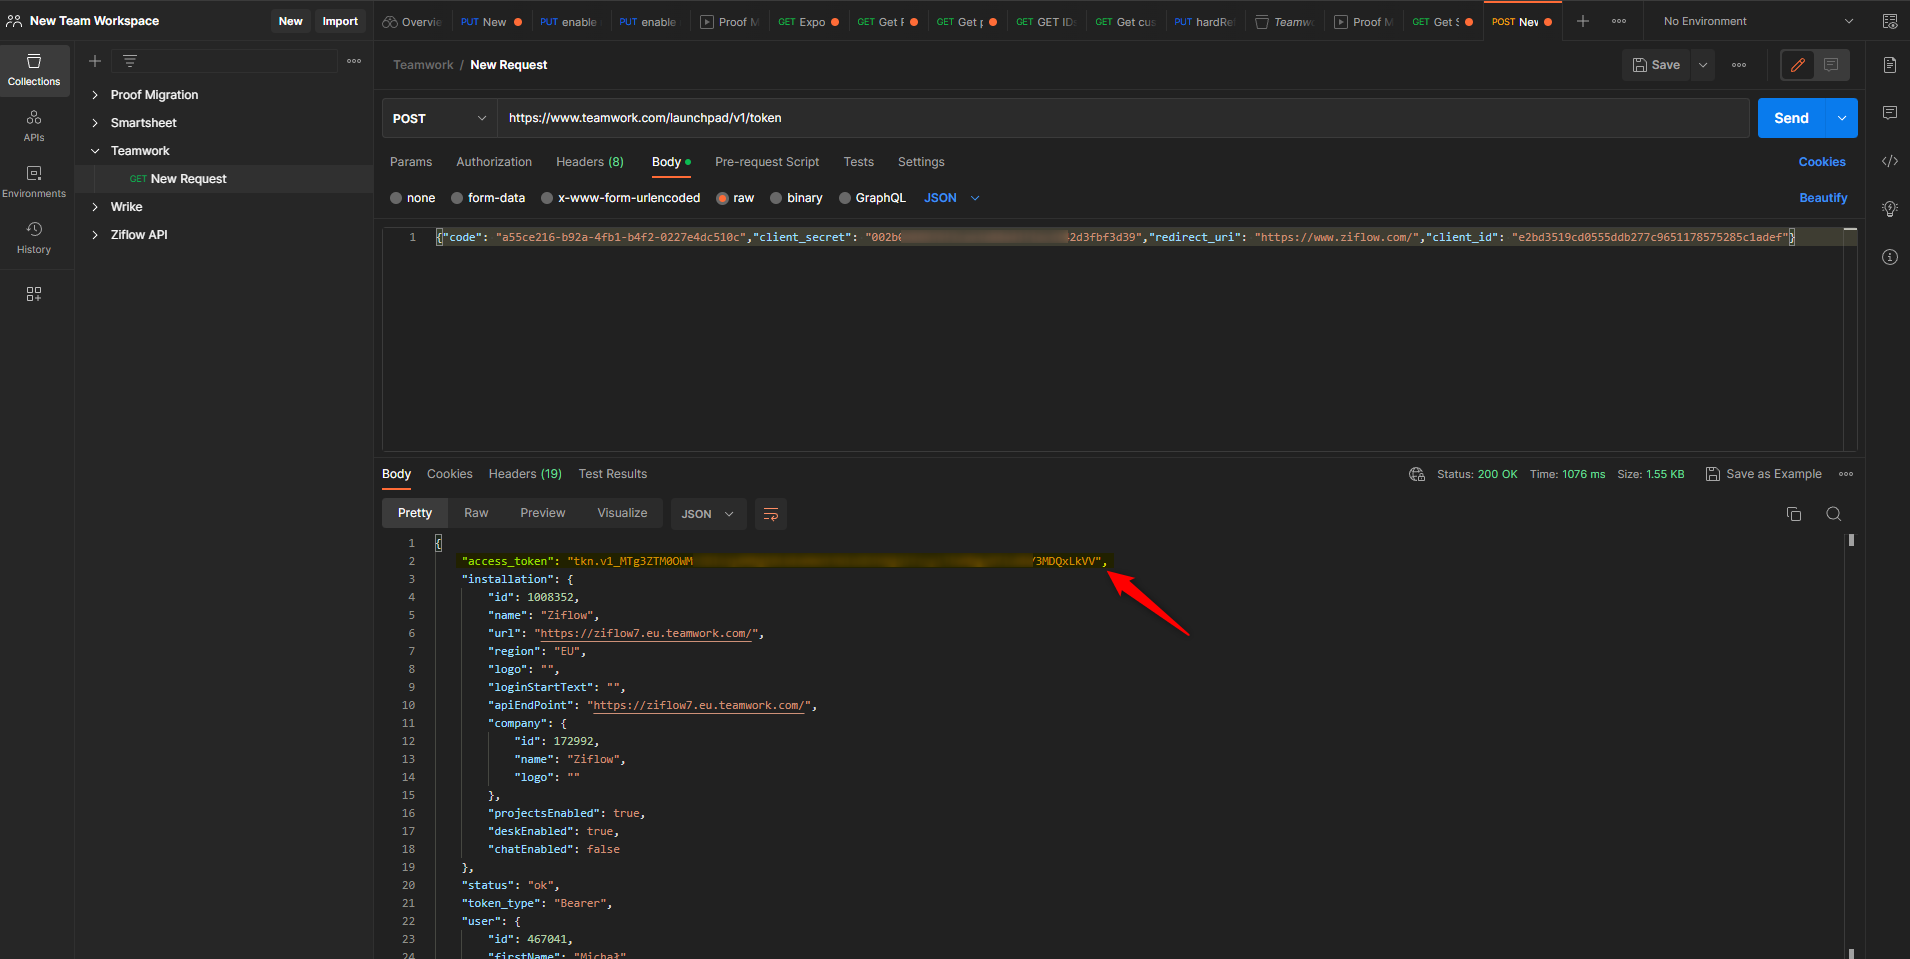This screenshot has width=1910, height=959.
Task: Switch to the Authorization tab
Action: (494, 162)
